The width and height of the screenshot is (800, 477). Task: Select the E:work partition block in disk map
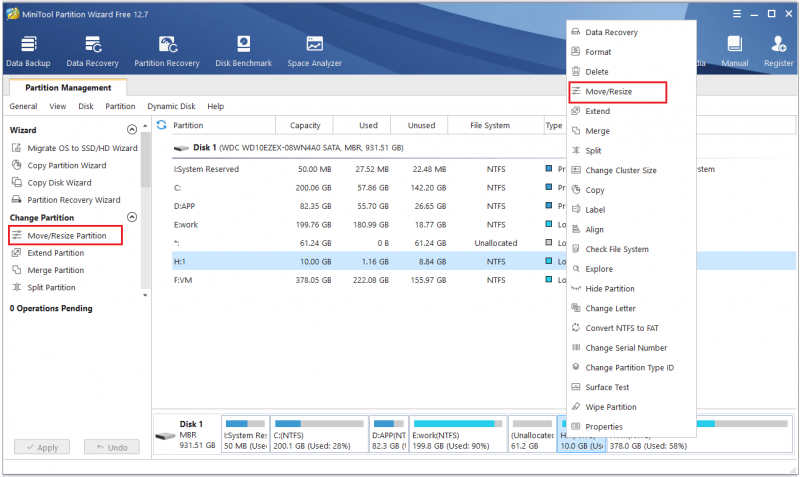click(x=458, y=434)
